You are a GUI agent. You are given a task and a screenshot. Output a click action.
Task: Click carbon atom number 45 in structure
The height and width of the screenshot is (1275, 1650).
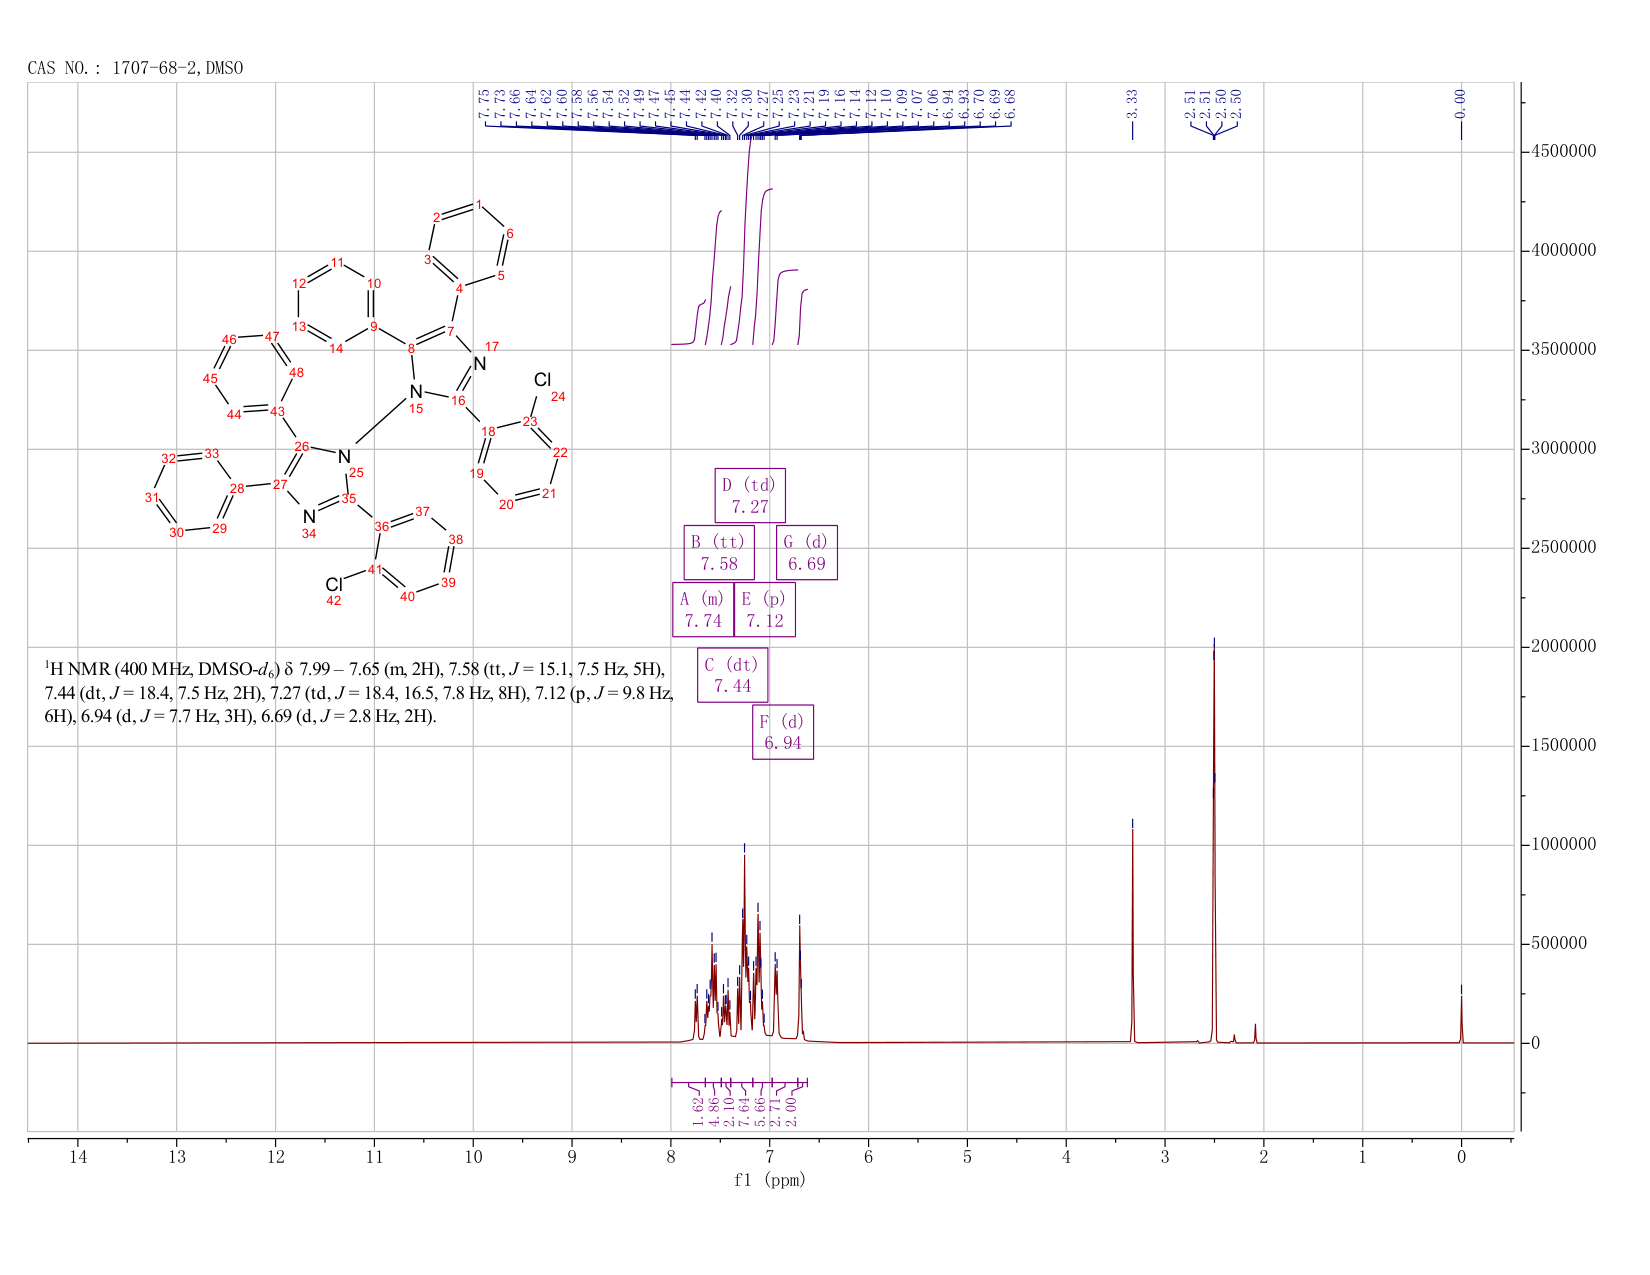pyautogui.click(x=210, y=379)
